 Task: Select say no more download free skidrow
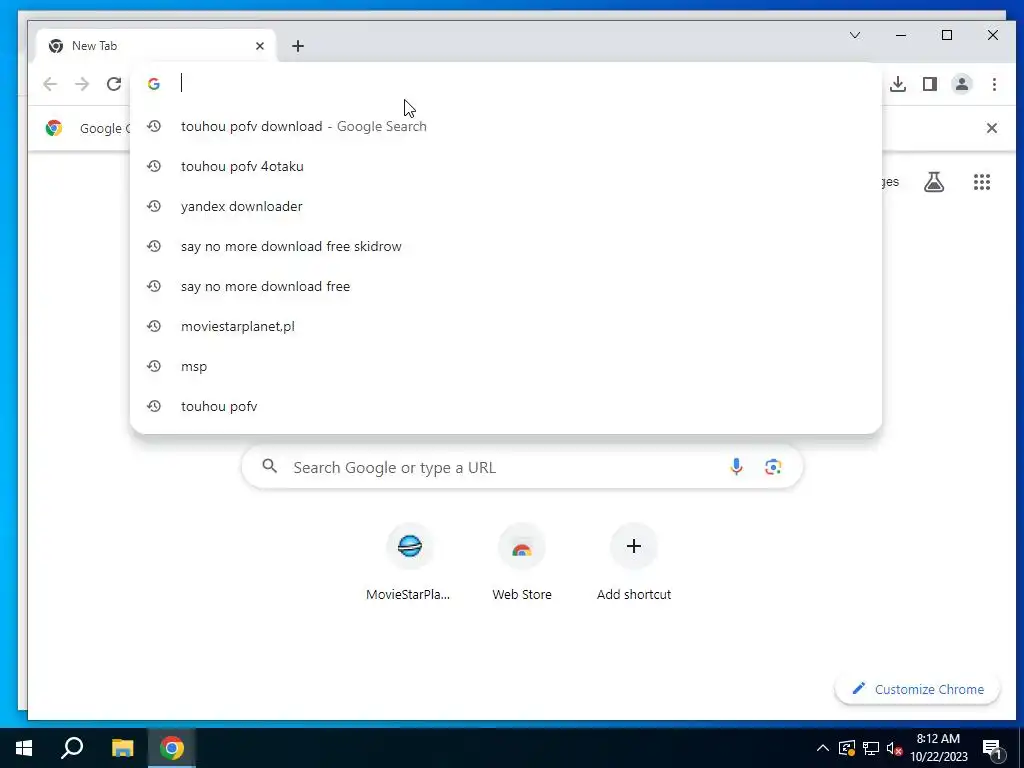(x=506, y=246)
